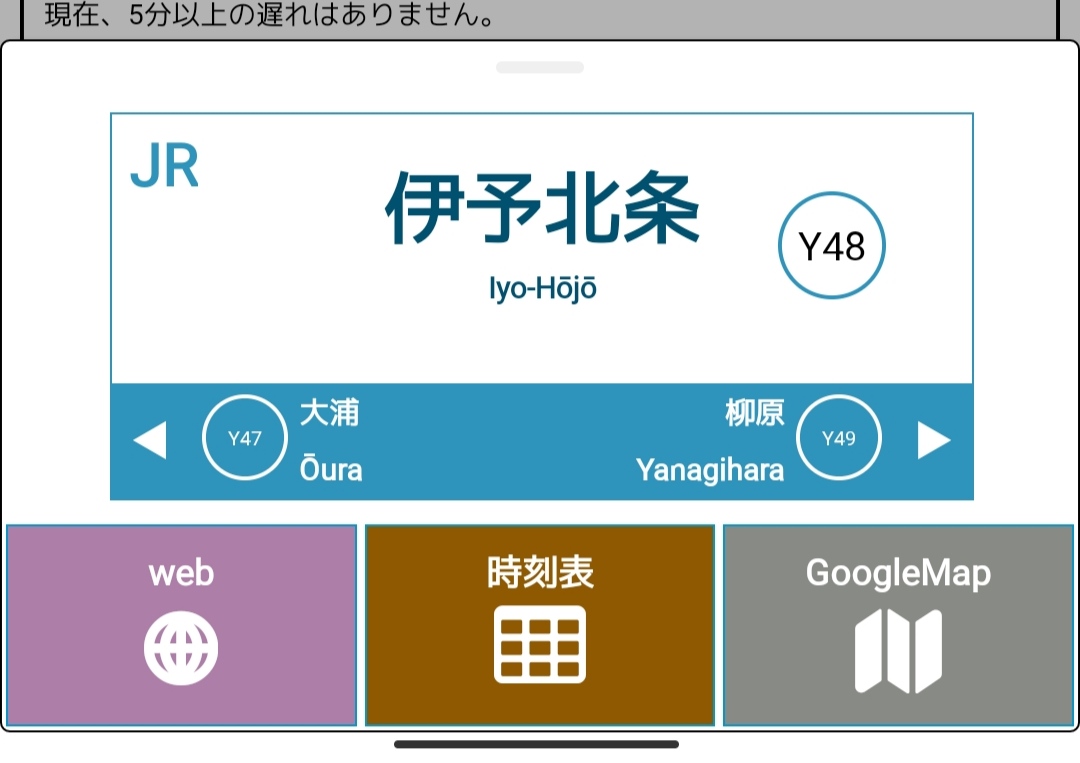Tap the 柳原 station name
Viewport: 1080px width, 763px height.
tap(755, 412)
